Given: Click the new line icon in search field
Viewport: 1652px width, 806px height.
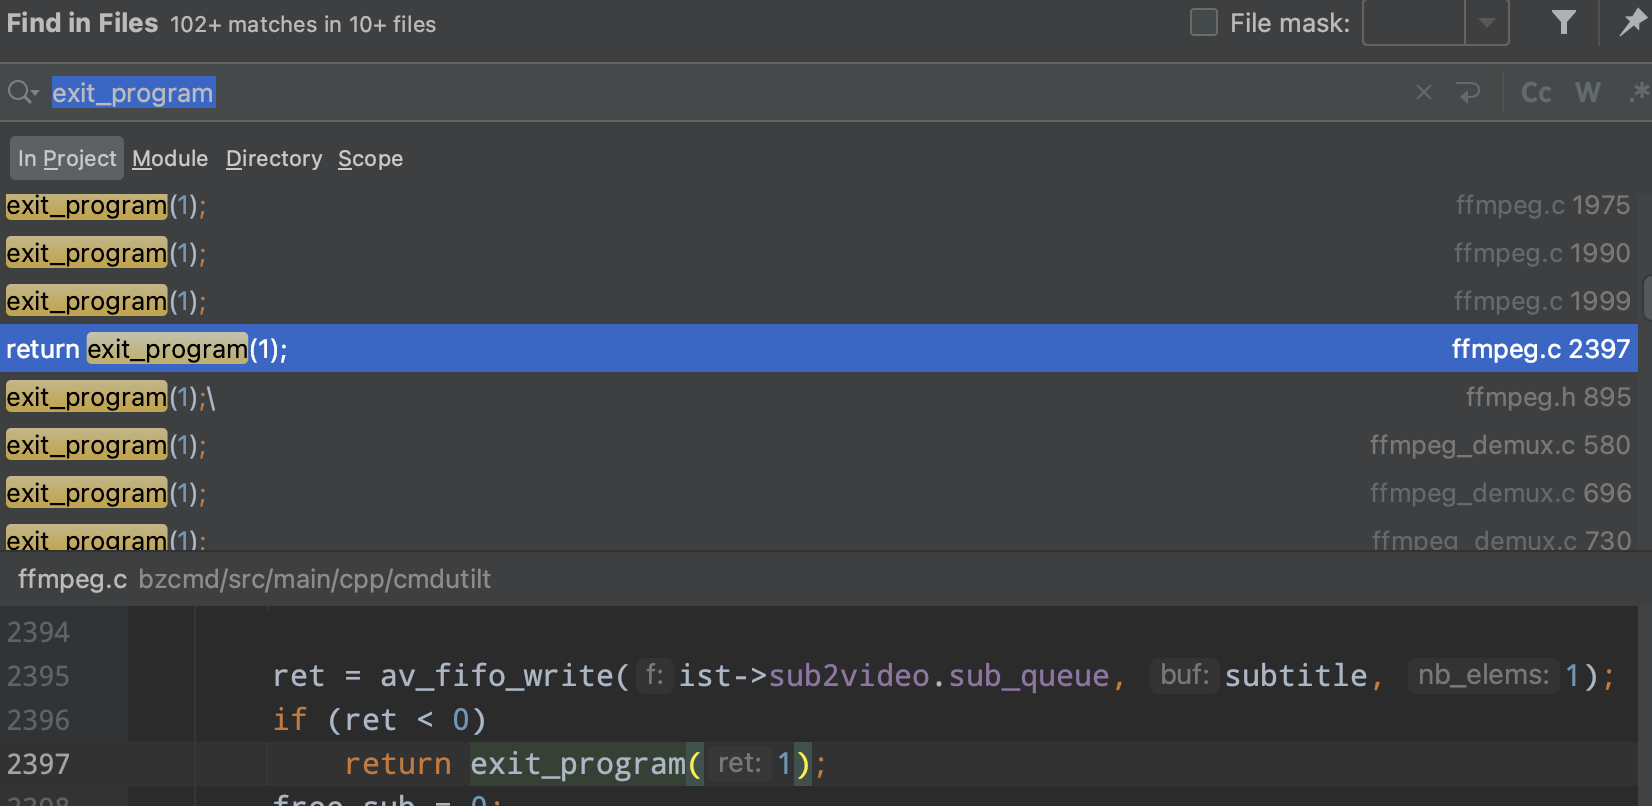Looking at the screenshot, I should pos(1469,93).
